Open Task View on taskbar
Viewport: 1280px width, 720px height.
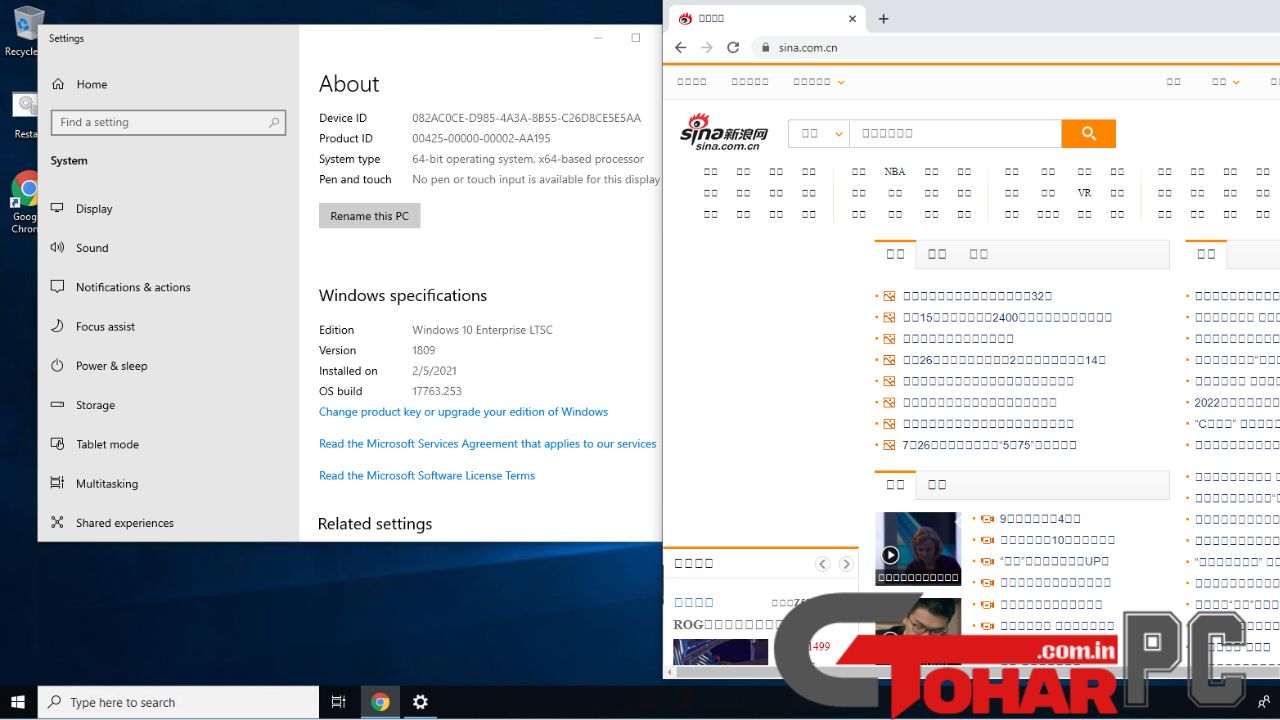[x=339, y=702]
